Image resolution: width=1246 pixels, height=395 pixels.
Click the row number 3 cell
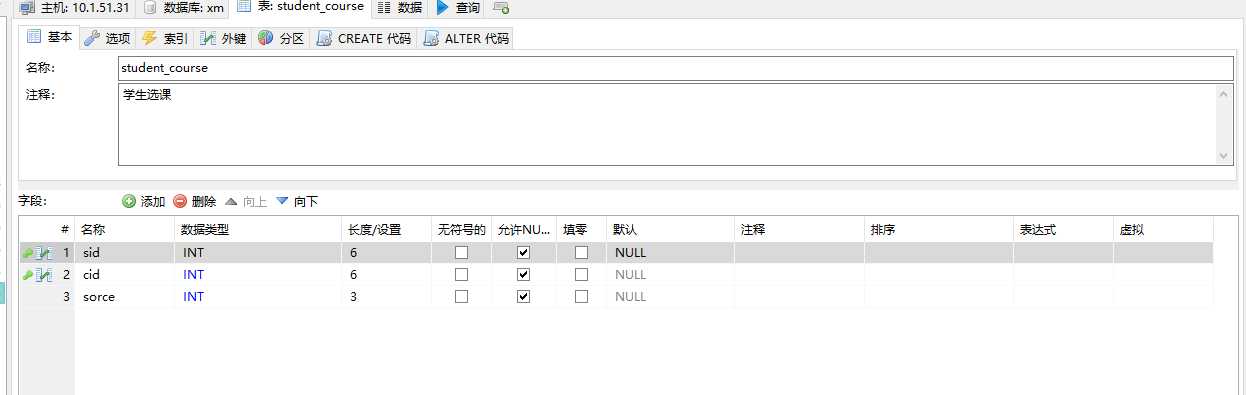point(47,297)
